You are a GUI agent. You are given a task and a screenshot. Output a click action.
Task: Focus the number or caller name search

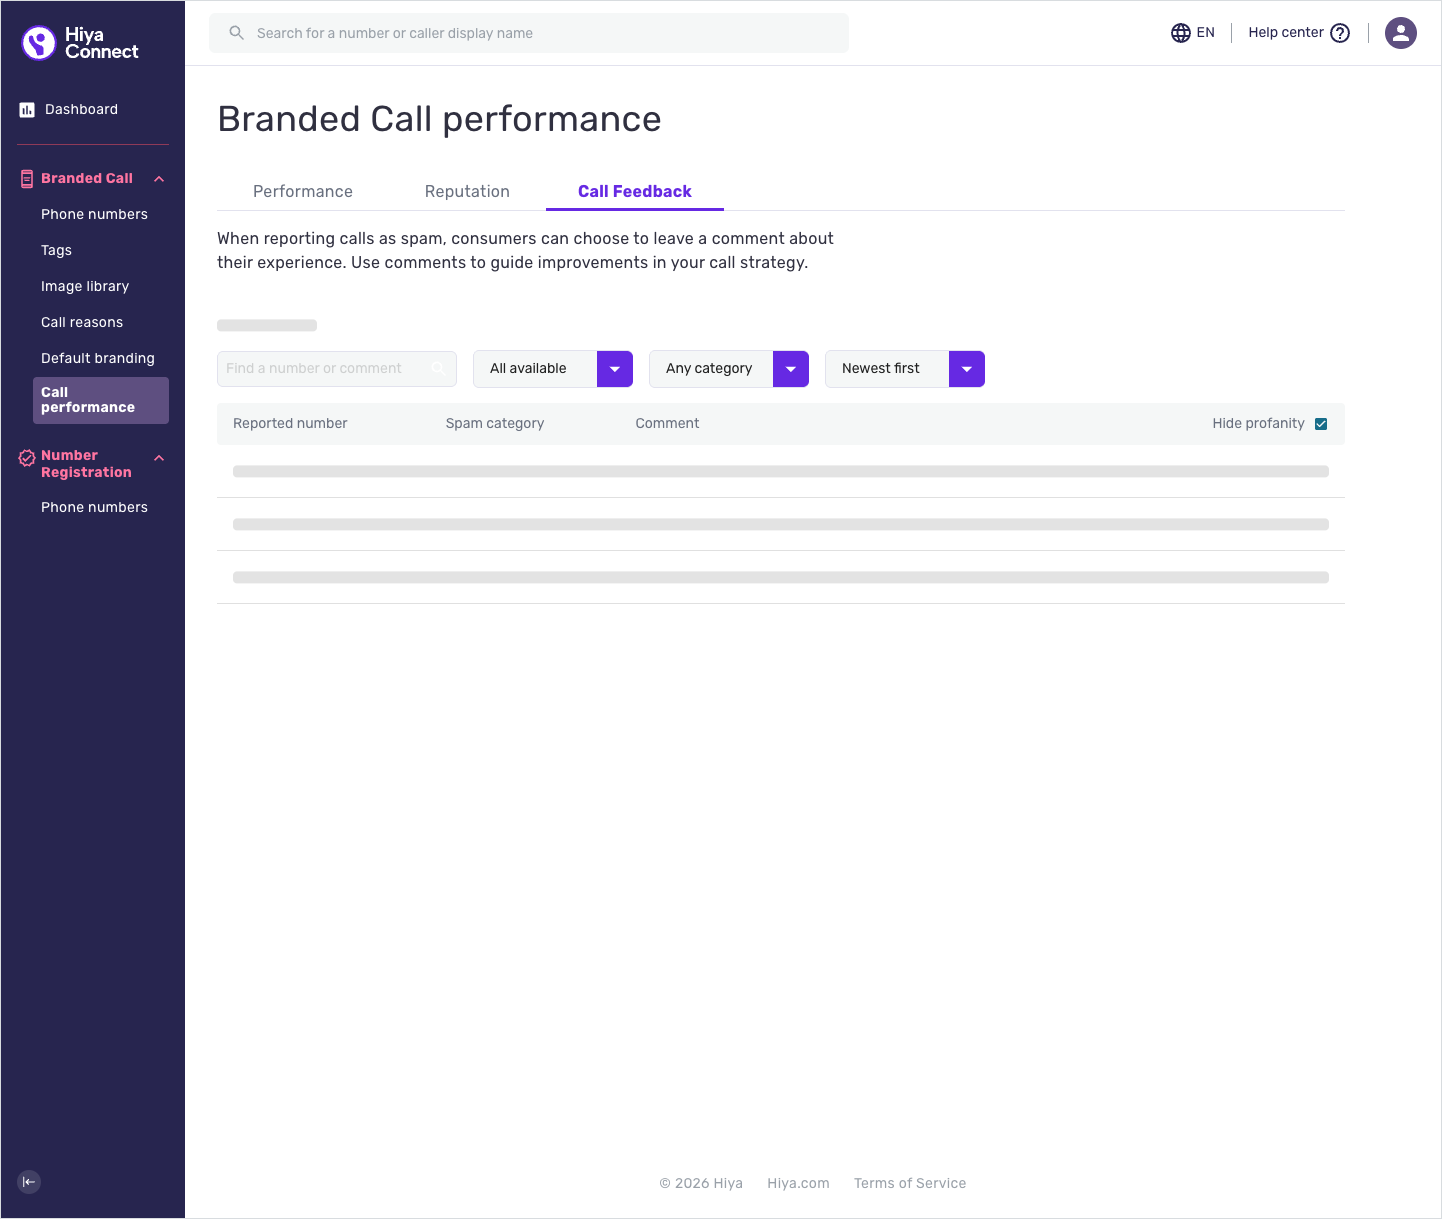(529, 33)
